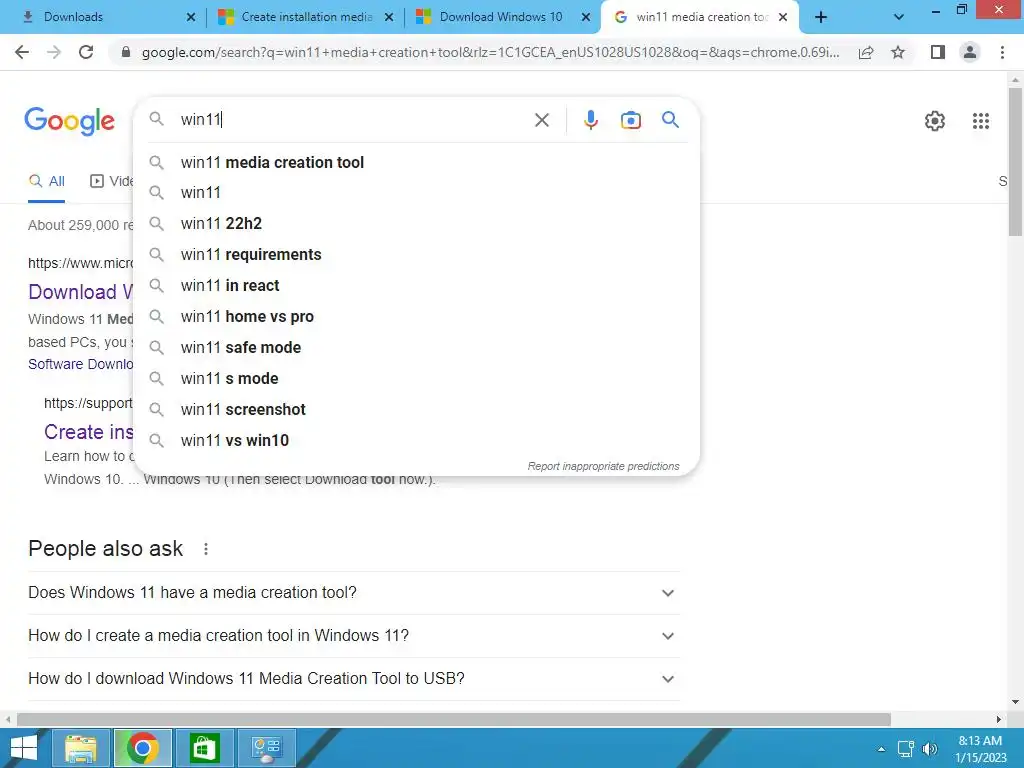
Task: Click the horizontal scrollbar thumb
Action: 453,720
